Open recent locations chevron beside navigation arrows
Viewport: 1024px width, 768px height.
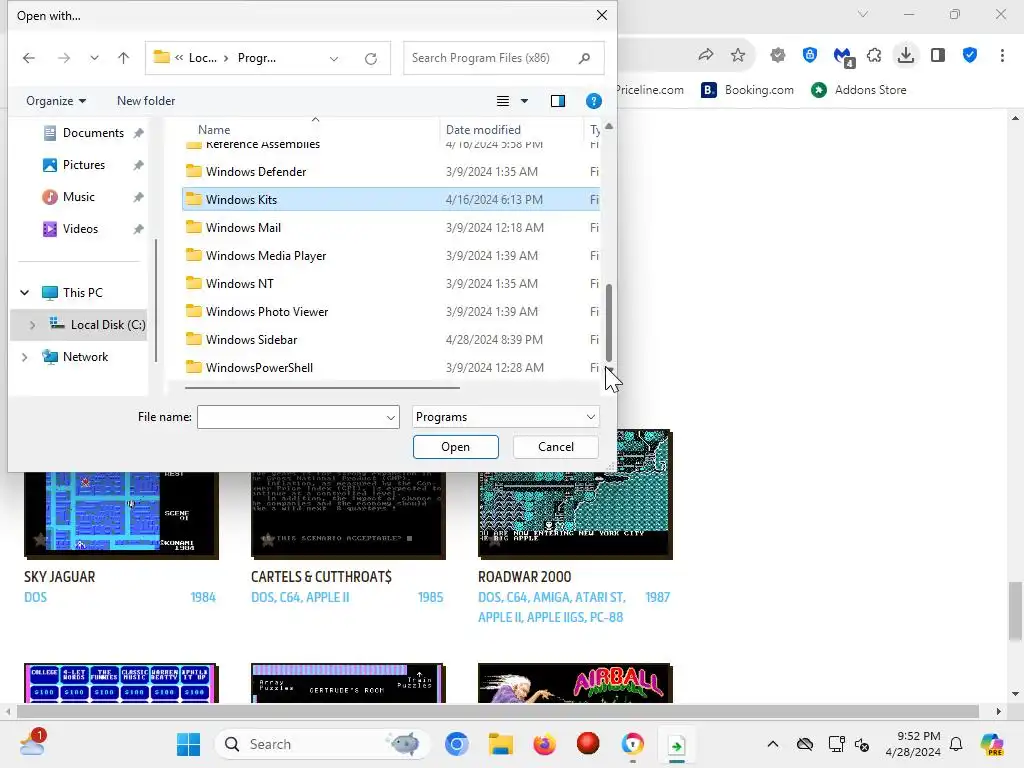point(95,58)
